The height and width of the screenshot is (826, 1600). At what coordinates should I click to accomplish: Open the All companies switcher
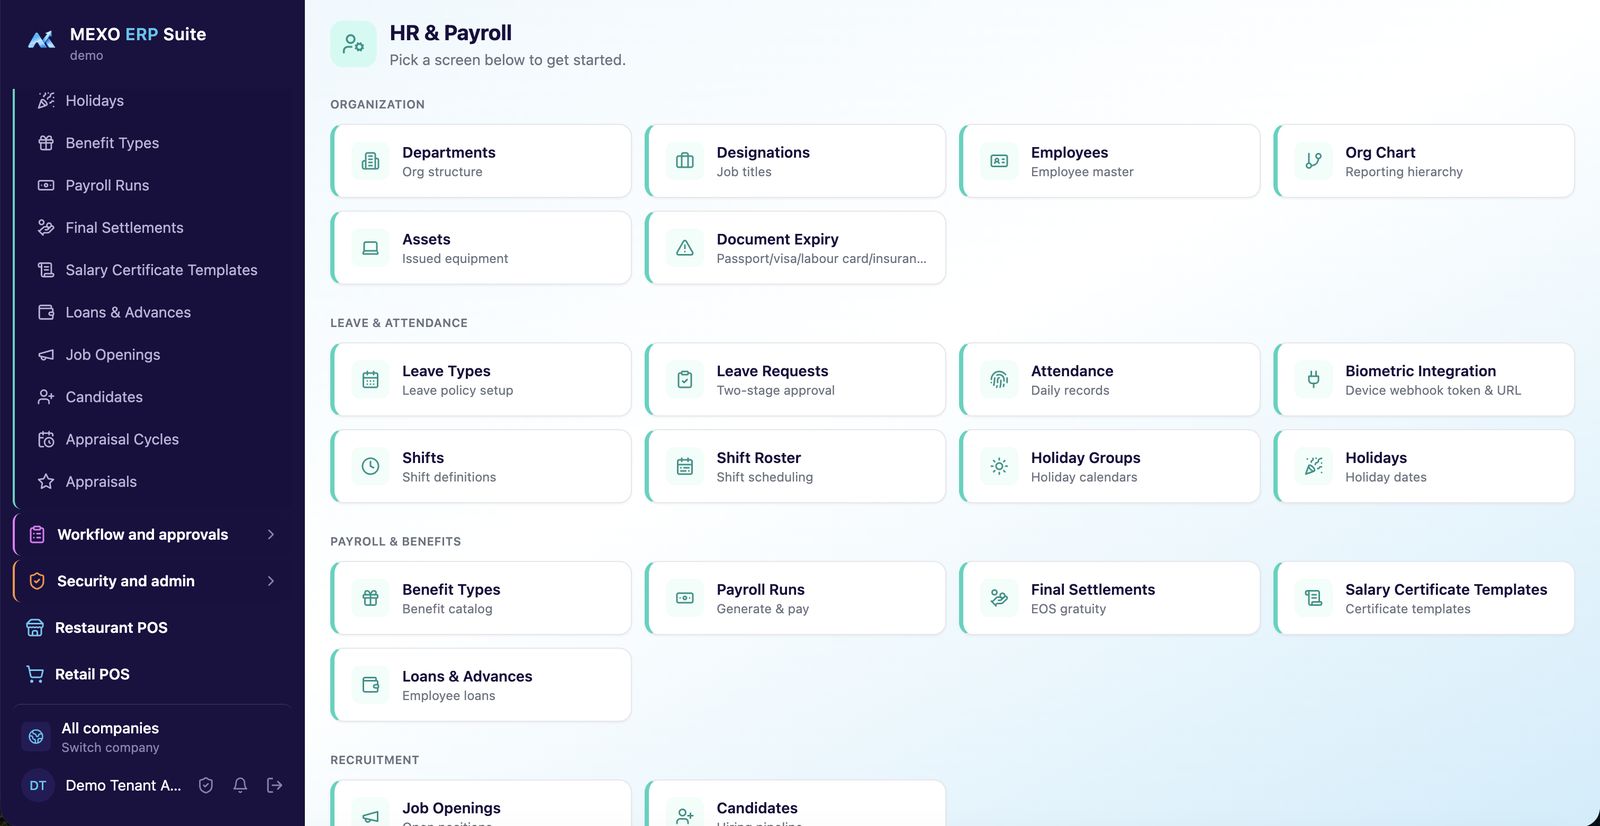pos(153,737)
